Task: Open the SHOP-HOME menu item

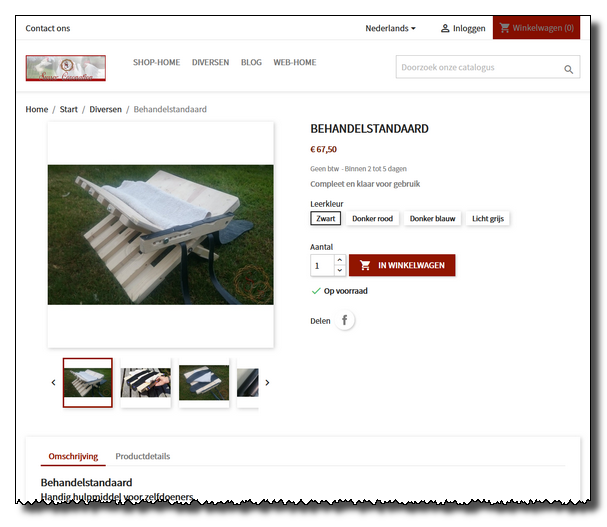Action: 156,62
